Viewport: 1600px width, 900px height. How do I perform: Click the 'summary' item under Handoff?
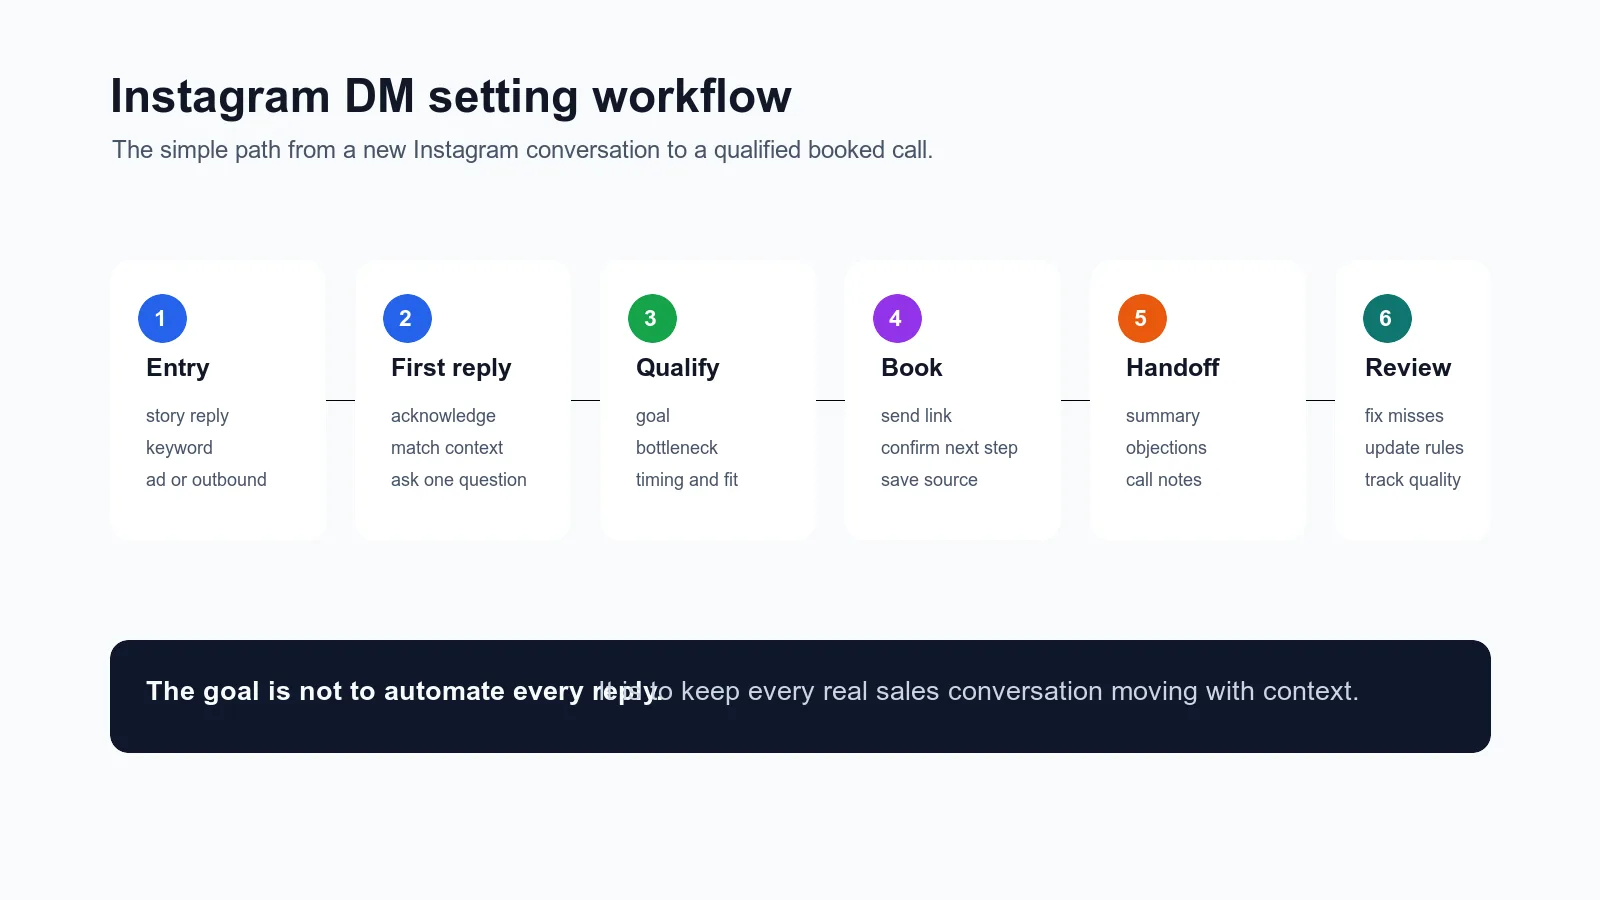pos(1163,416)
